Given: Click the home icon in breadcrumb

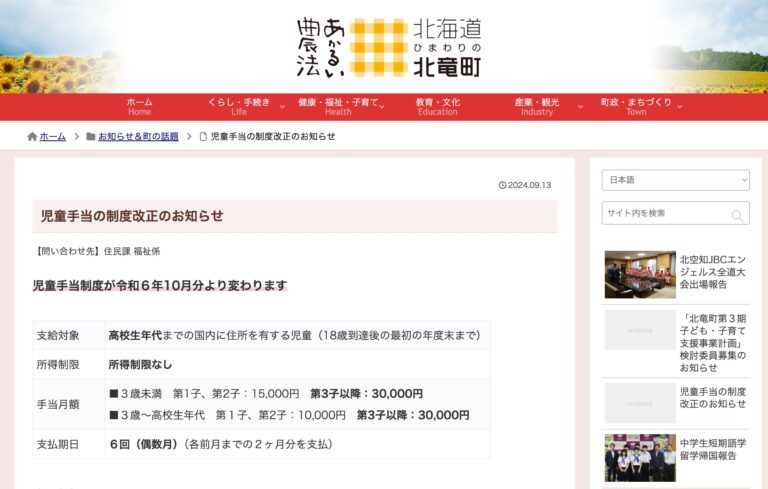Looking at the screenshot, I should [32, 137].
